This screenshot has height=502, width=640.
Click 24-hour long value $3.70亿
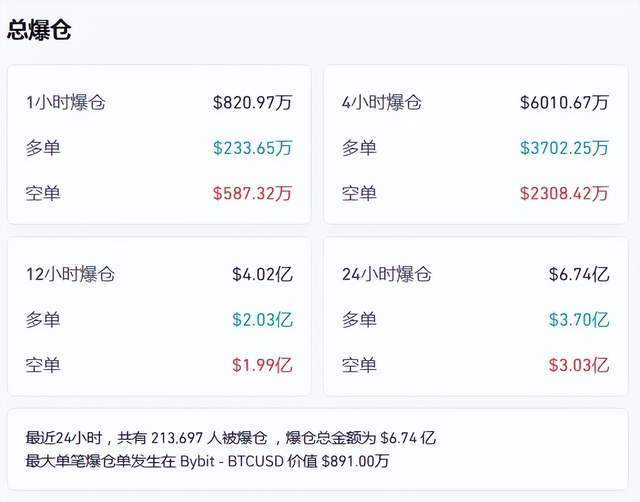578,320
